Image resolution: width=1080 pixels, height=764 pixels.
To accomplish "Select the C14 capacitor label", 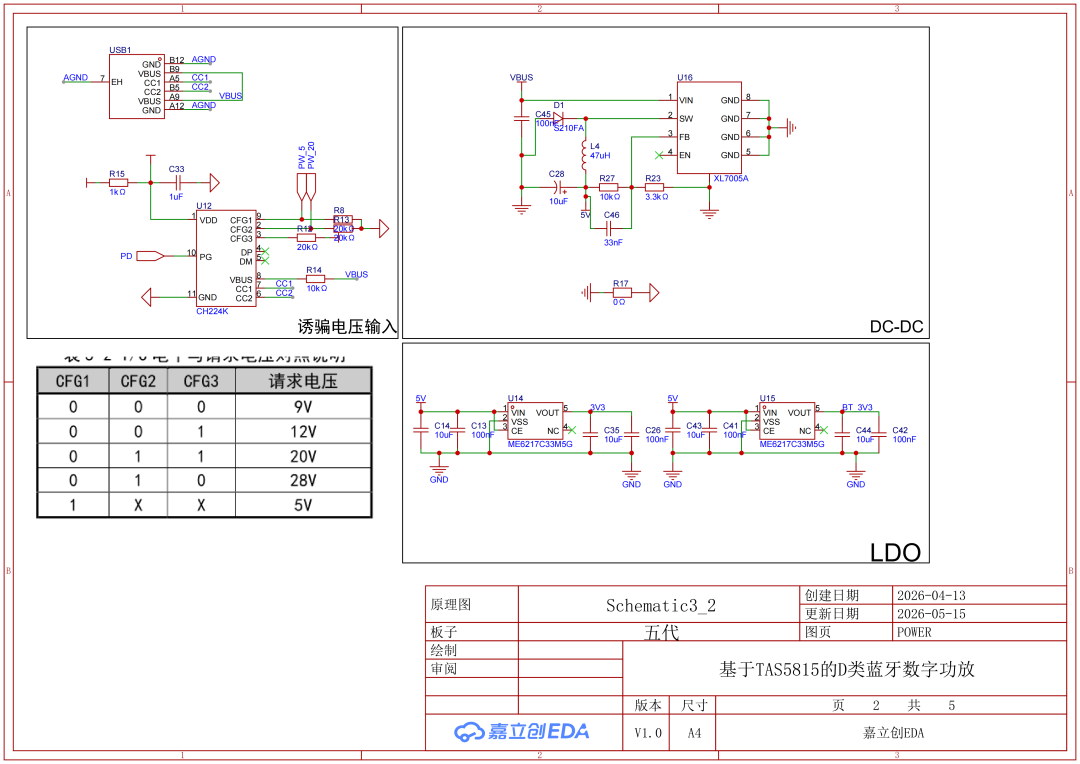I will pyautogui.click(x=442, y=426).
